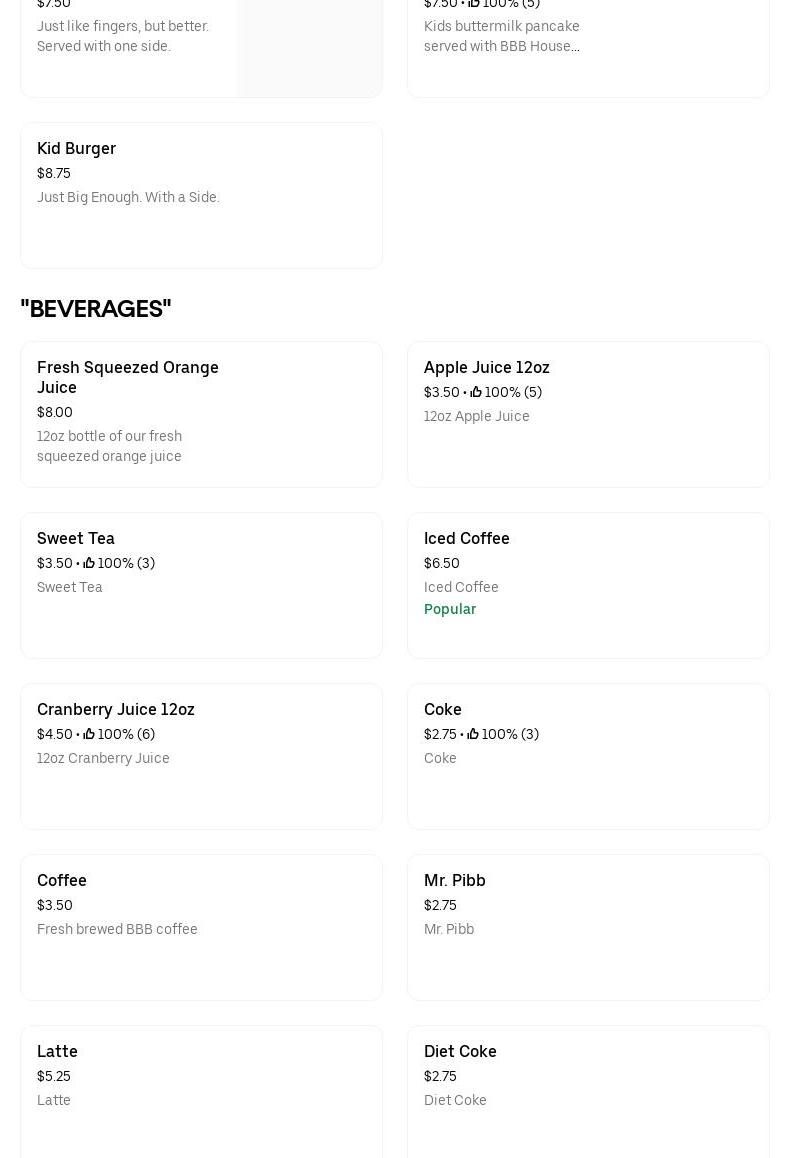Select the Iced Coffee item

point(467,538)
